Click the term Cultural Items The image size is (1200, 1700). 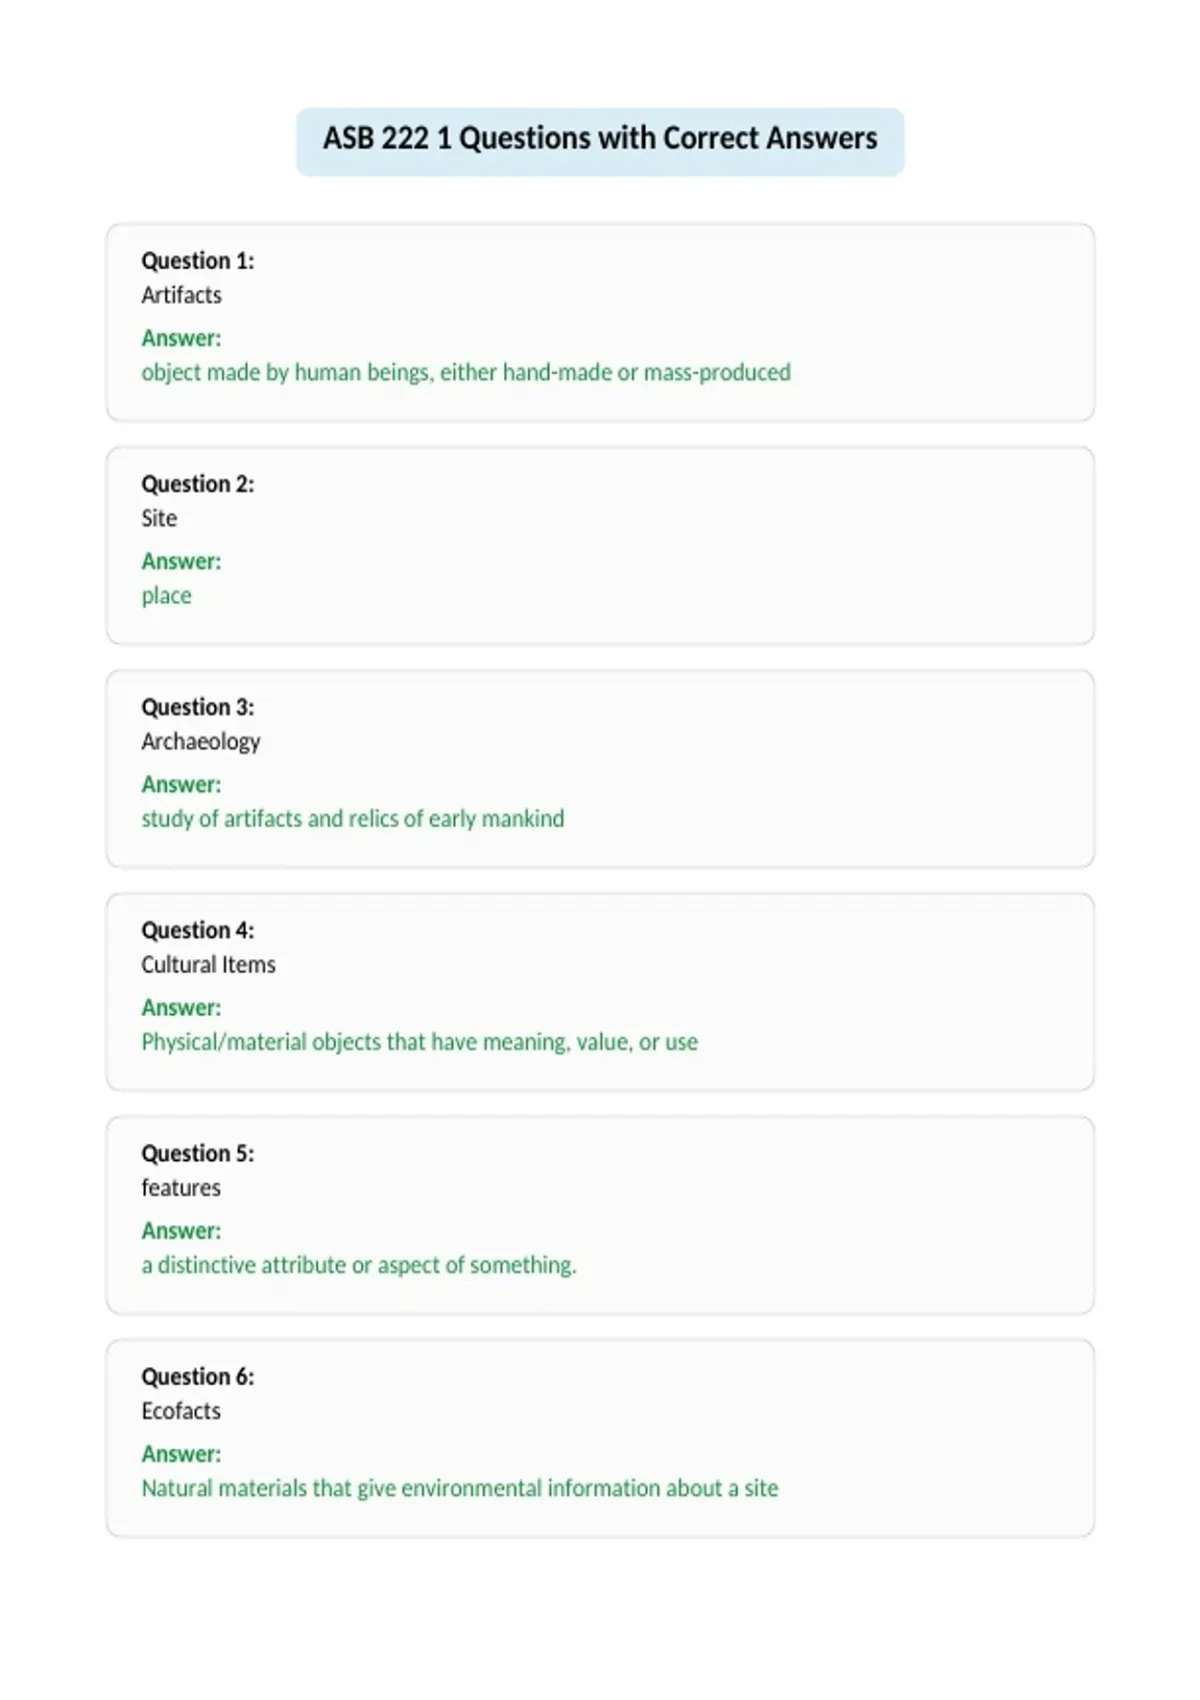point(208,965)
